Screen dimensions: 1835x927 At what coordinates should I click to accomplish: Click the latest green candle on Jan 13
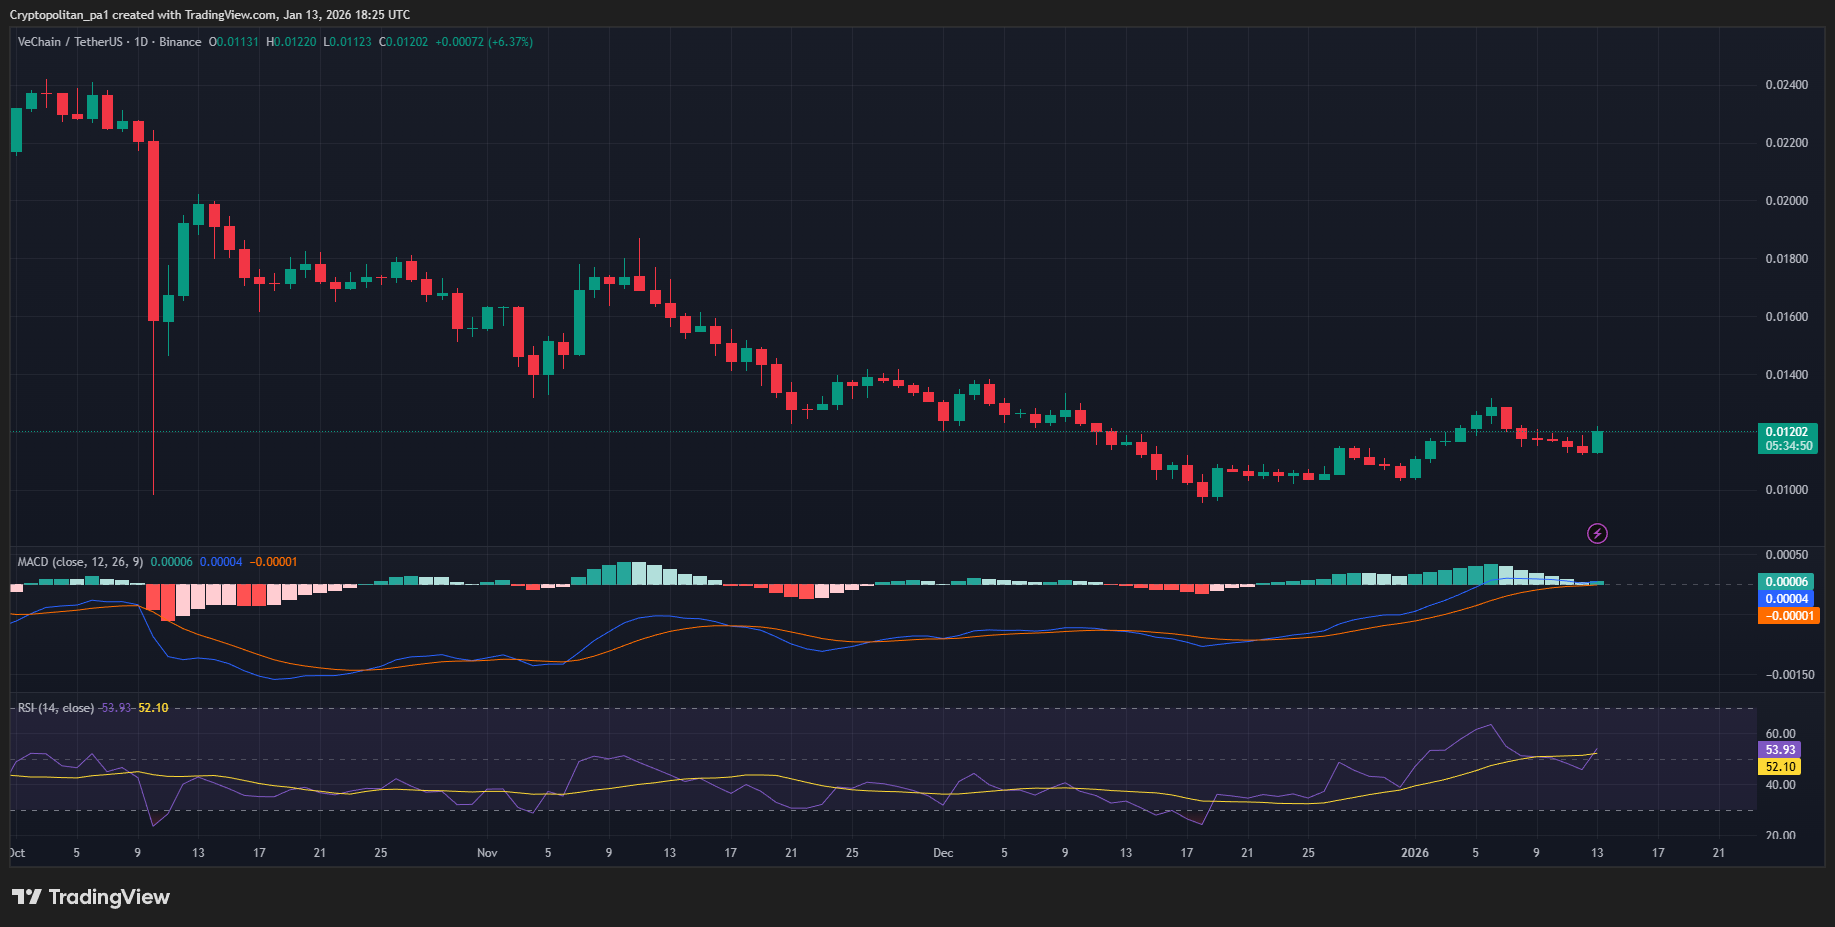coord(1598,442)
